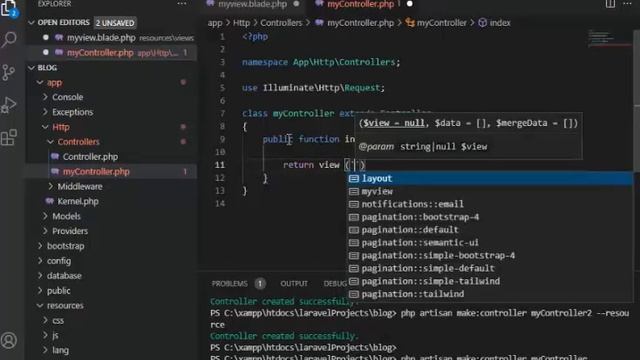Screen dimensions: 640x360
Task: Open editor more actions ellipsis
Action: click(627, 4)
